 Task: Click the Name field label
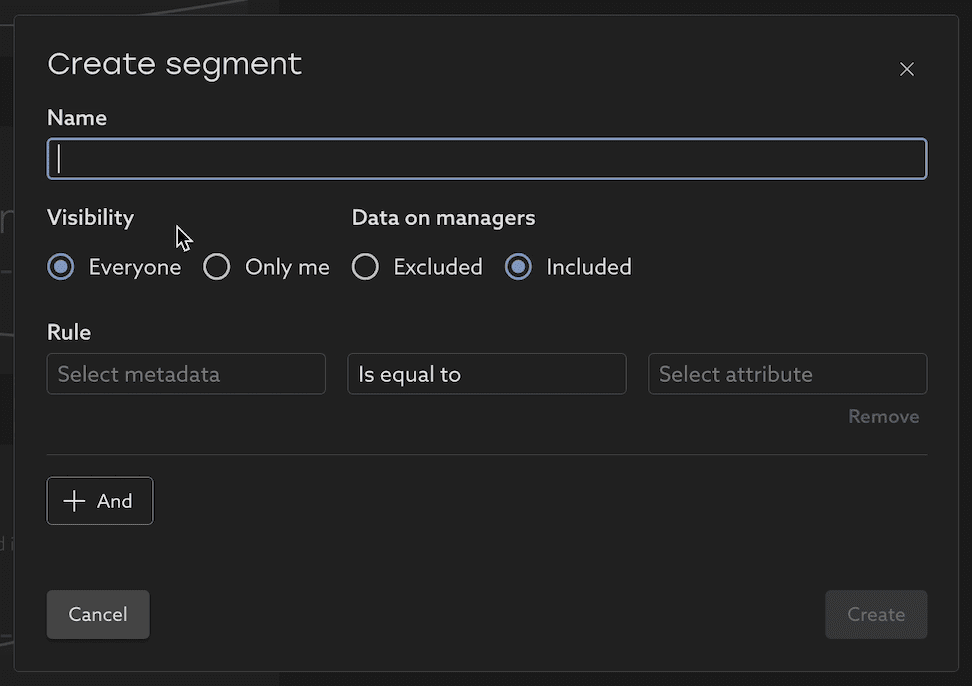click(77, 118)
